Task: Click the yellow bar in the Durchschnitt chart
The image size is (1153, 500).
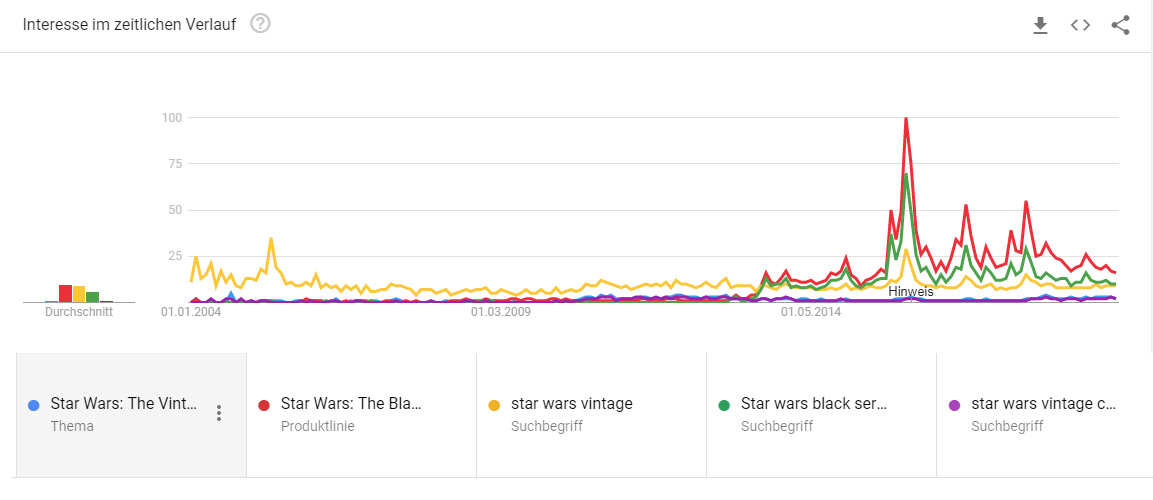Action: [x=79, y=294]
